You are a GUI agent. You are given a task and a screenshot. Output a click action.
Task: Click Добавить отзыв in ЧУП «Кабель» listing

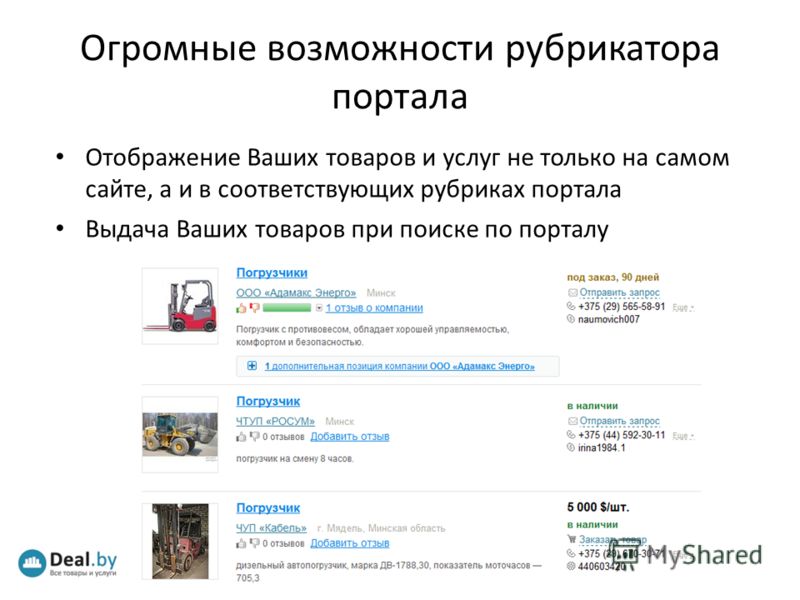[x=350, y=543]
